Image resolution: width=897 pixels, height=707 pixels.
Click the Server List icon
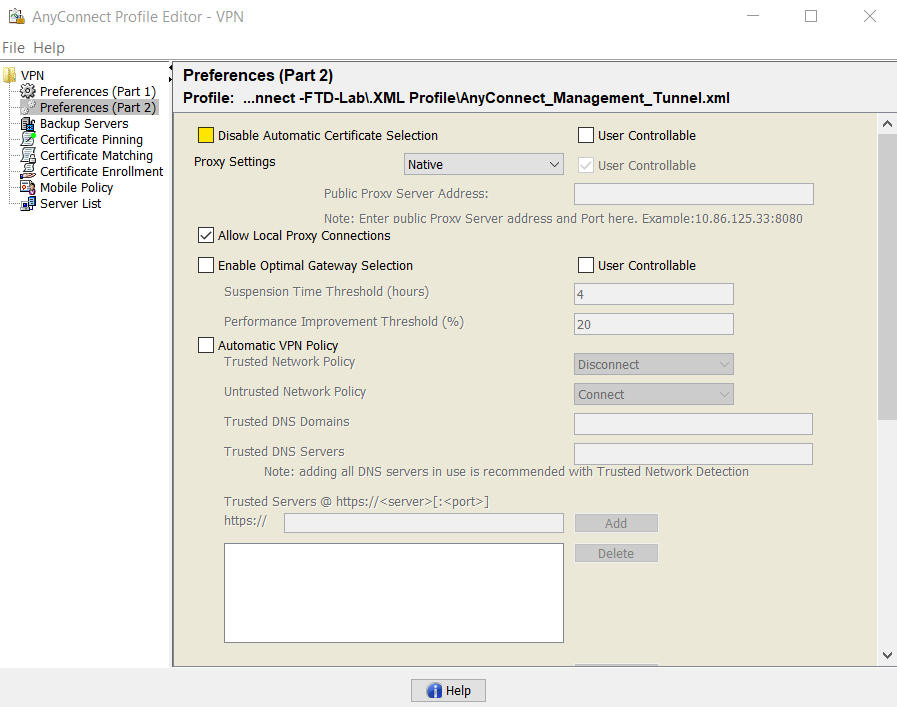(x=27, y=203)
